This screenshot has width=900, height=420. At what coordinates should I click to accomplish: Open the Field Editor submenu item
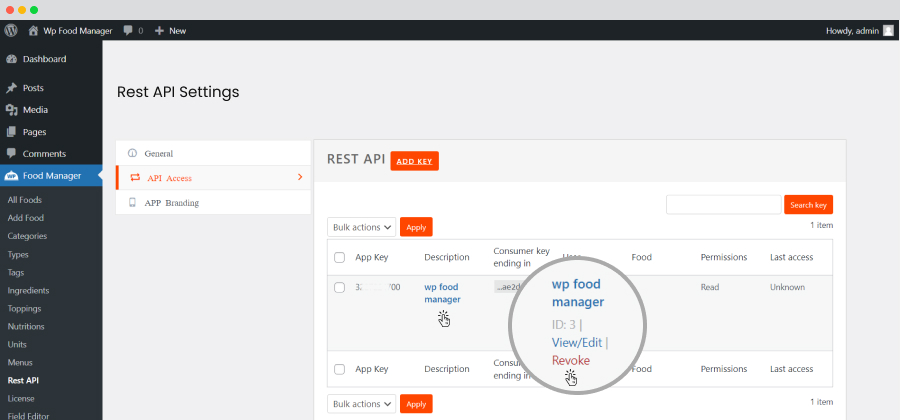pyautogui.click(x=29, y=416)
